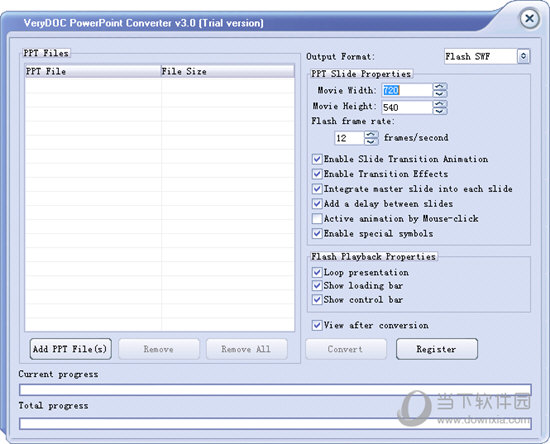Disable Loop presentation option
This screenshot has width=550, height=444.
coord(317,273)
